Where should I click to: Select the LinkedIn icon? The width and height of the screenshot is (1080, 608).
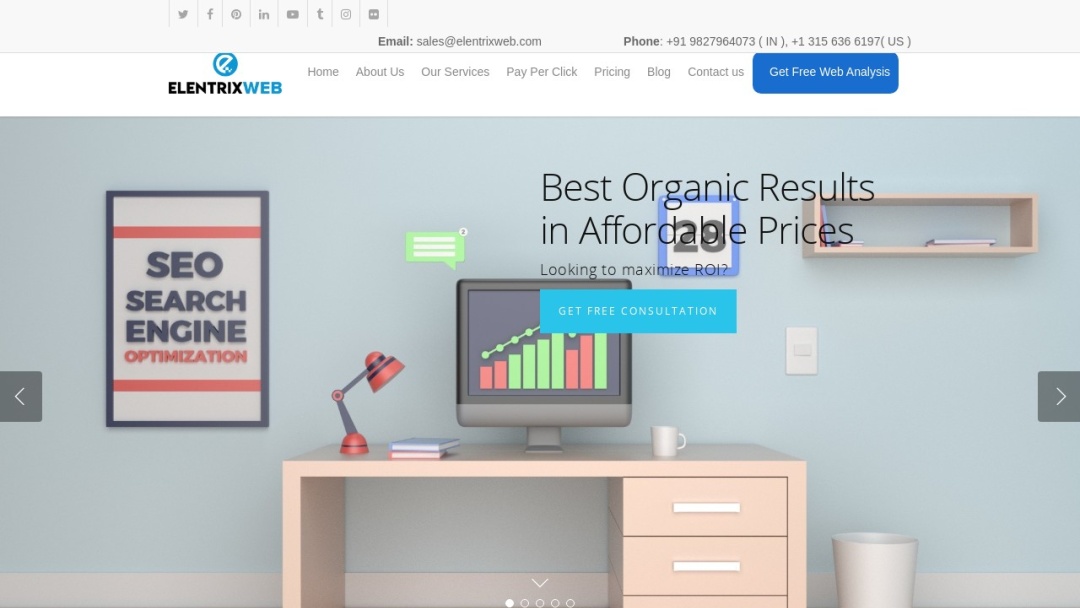click(x=263, y=14)
